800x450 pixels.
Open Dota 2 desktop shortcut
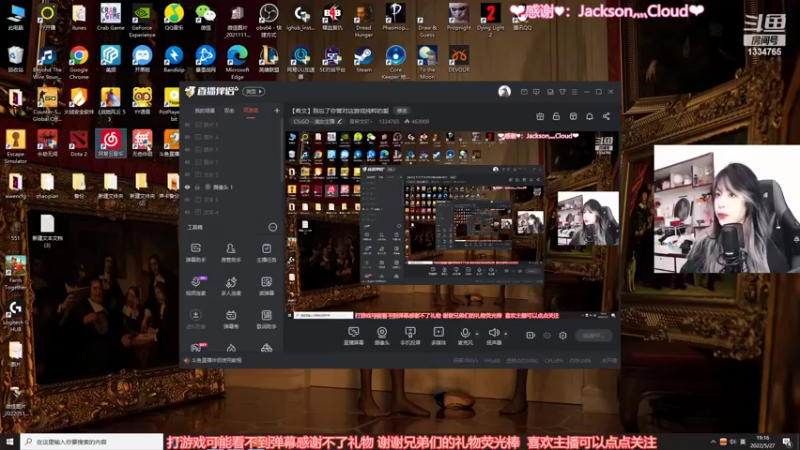(x=79, y=143)
